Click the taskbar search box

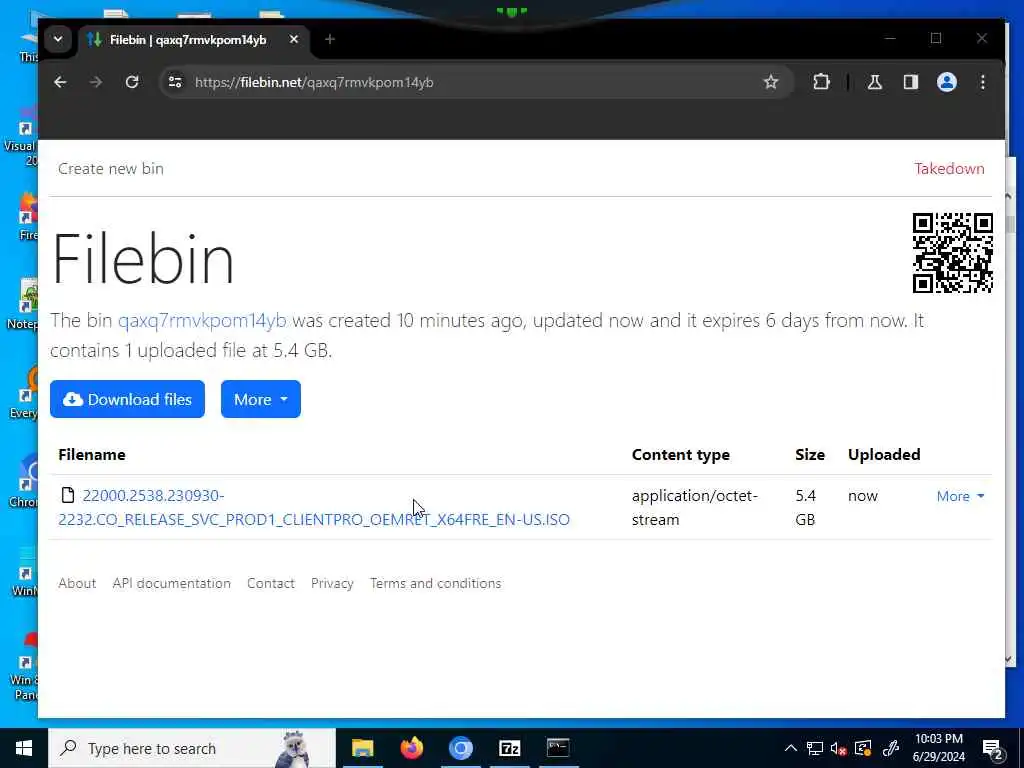tap(192, 748)
